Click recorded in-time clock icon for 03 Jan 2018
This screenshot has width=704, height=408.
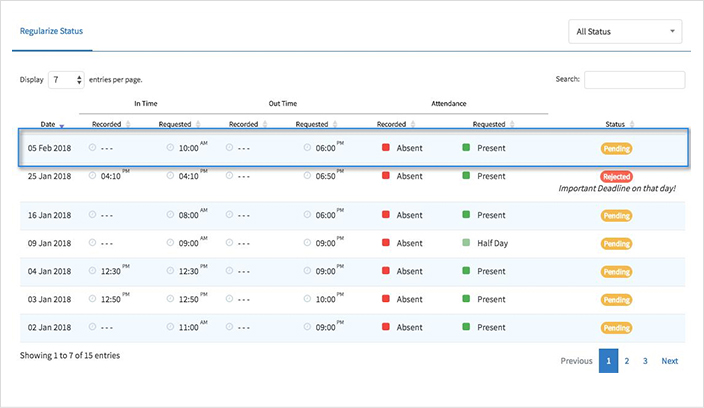(x=92, y=298)
